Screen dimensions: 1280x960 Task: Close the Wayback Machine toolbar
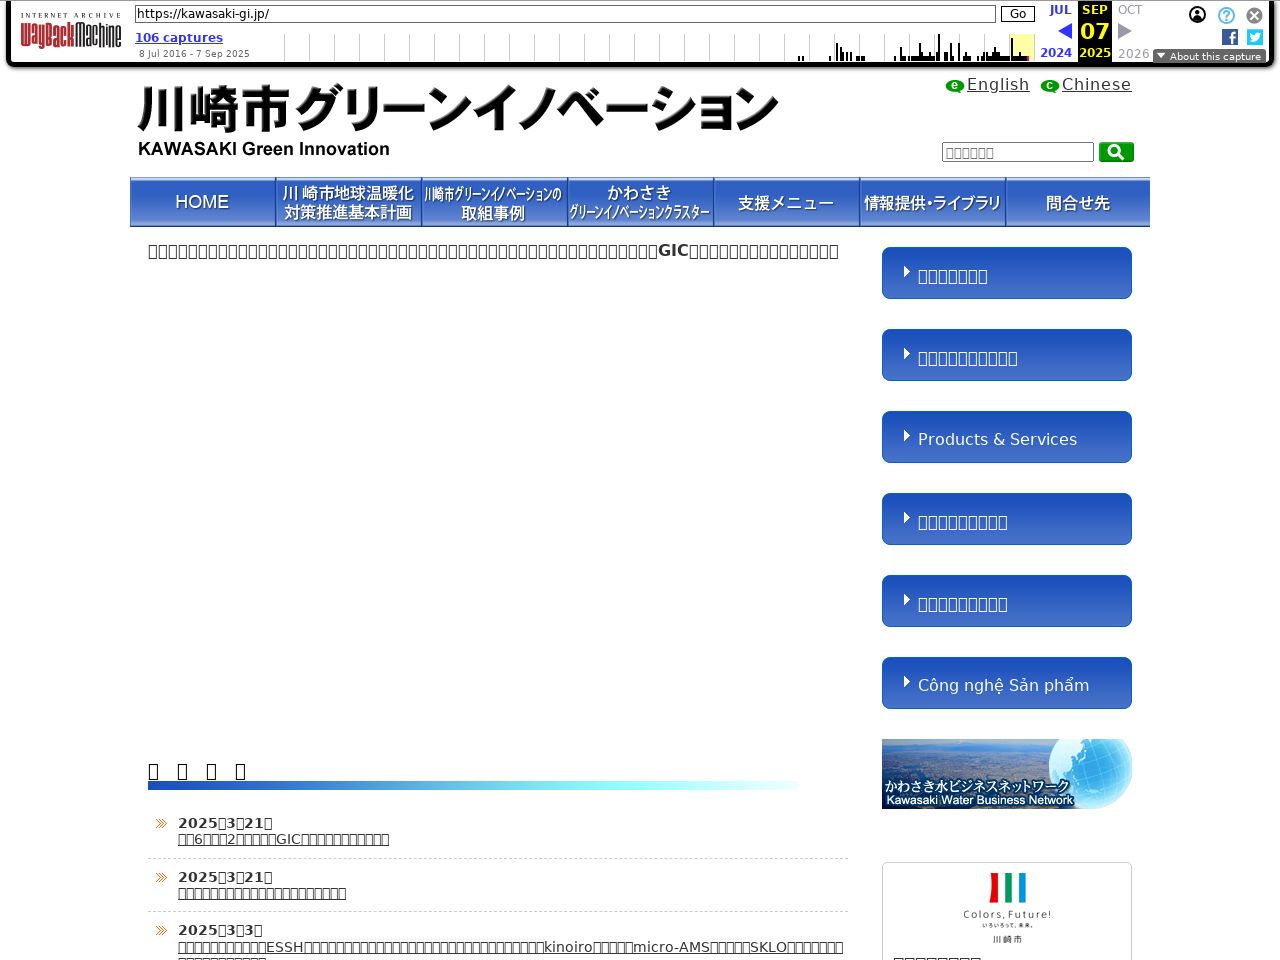point(1254,15)
